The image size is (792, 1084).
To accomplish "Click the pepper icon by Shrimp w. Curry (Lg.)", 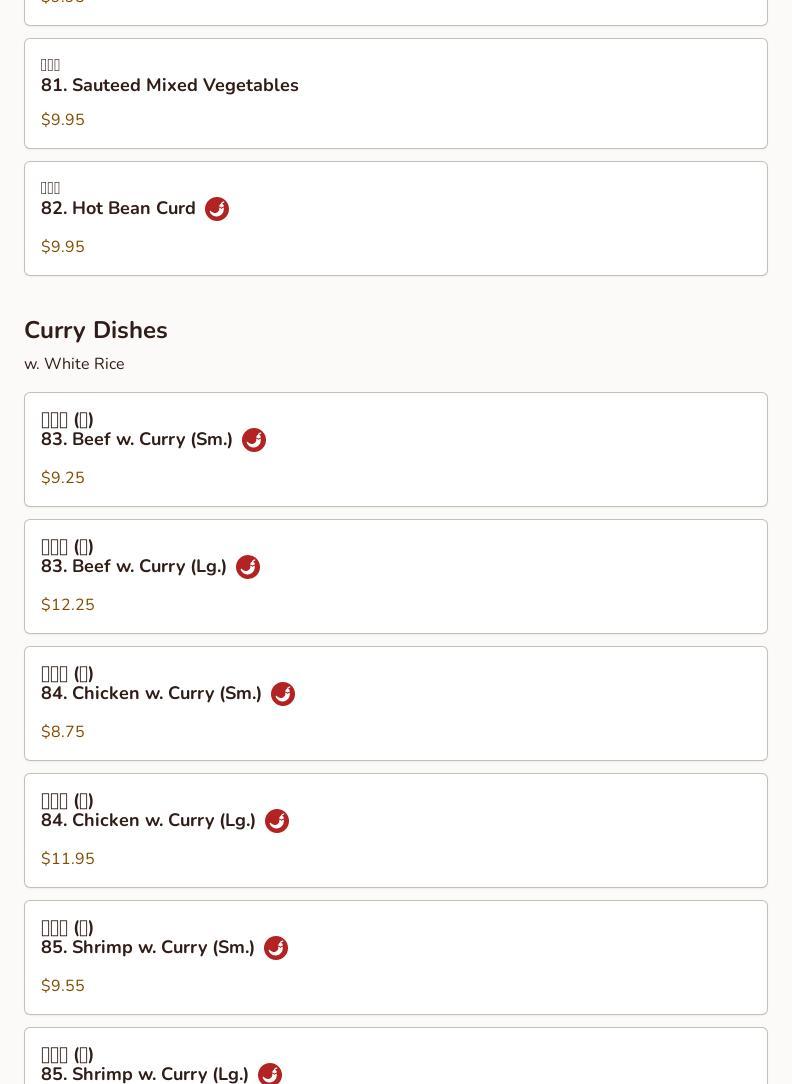I will pyautogui.click(x=270, y=1074).
